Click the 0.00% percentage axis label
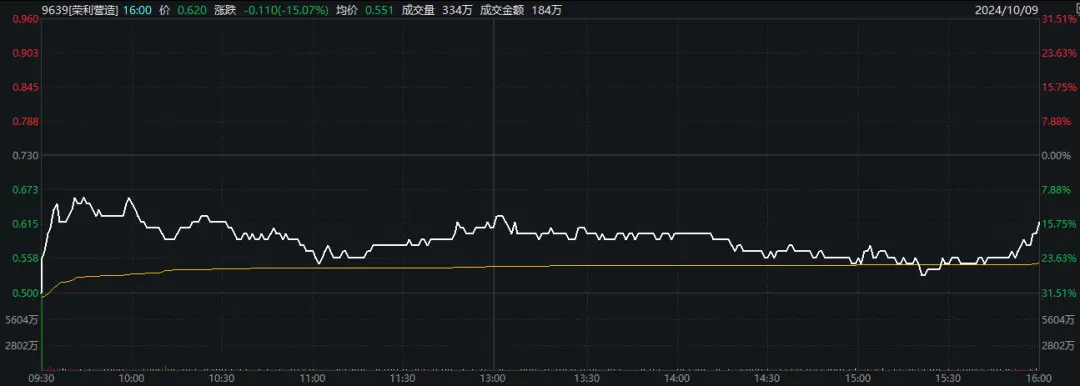The width and height of the screenshot is (1080, 386). (1058, 156)
